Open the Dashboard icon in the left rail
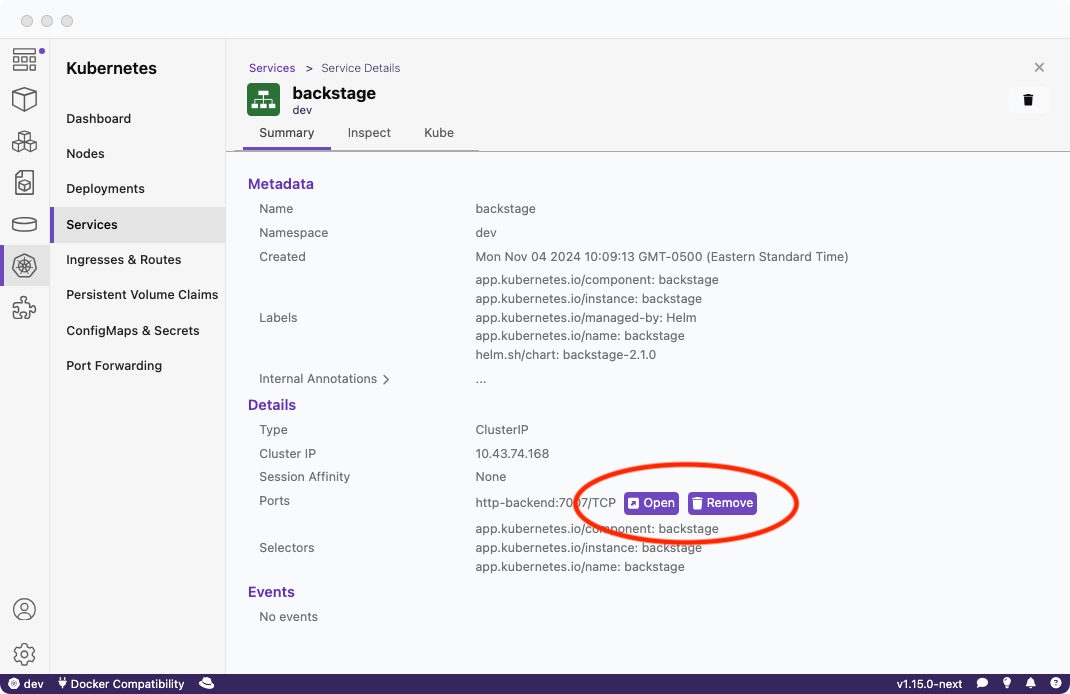Screen dimensions: 1070x694 click(24, 60)
